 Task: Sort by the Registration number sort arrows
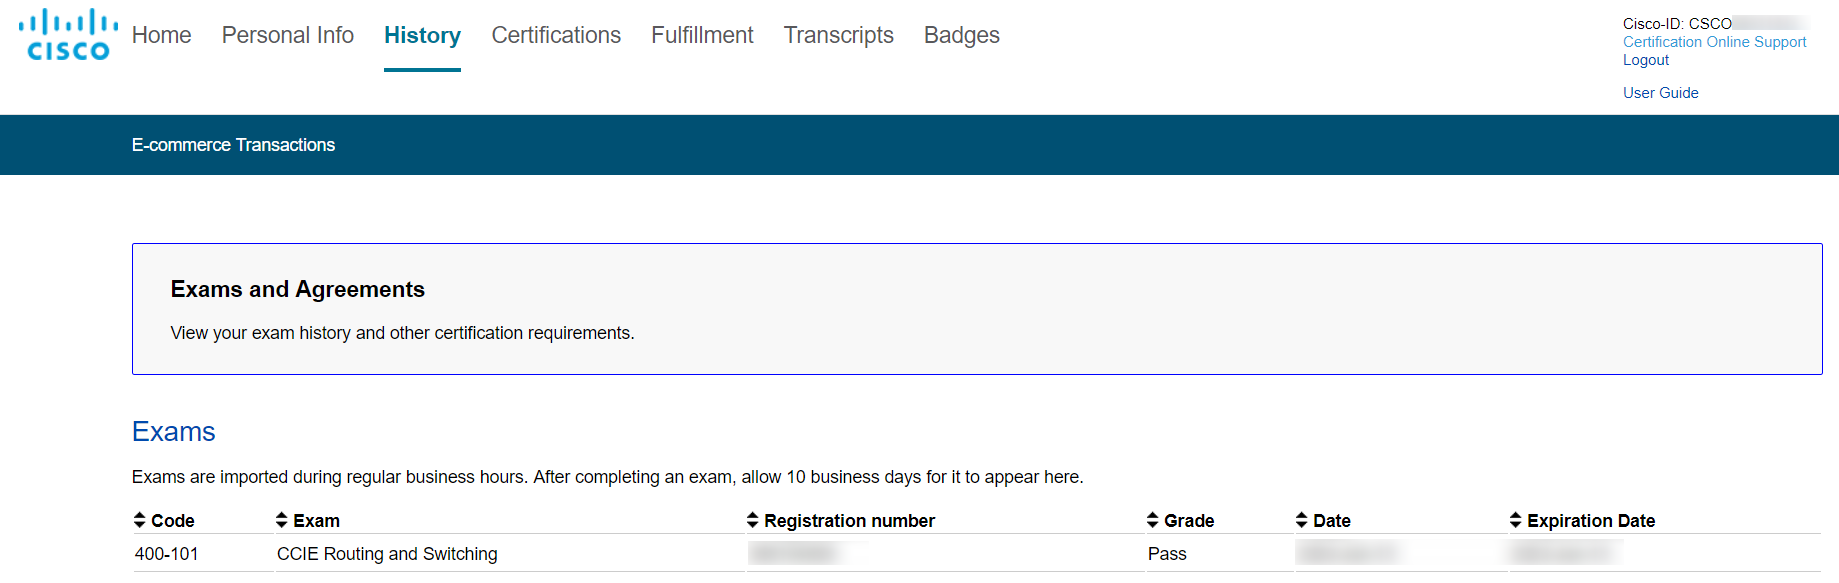point(753,520)
